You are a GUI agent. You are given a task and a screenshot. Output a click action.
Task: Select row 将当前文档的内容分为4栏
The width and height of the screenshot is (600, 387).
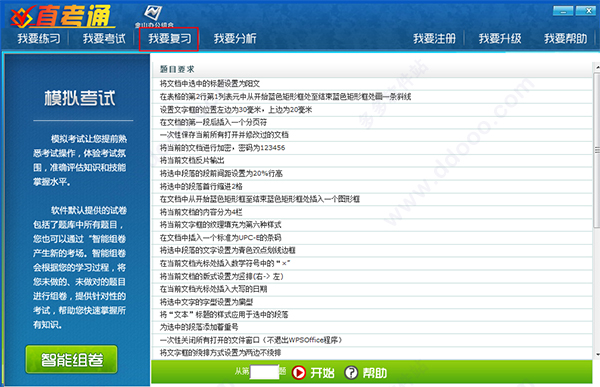click(x=372, y=212)
